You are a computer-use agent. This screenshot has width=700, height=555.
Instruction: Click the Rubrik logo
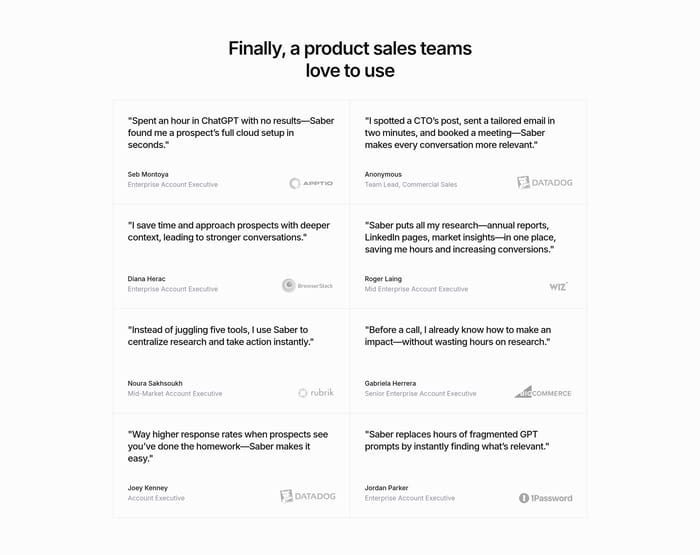(x=316, y=393)
